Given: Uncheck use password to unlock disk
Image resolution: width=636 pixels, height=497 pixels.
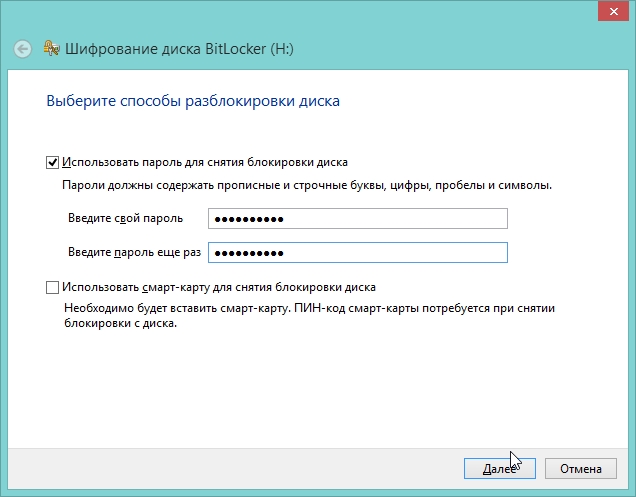Looking at the screenshot, I should point(52,162).
